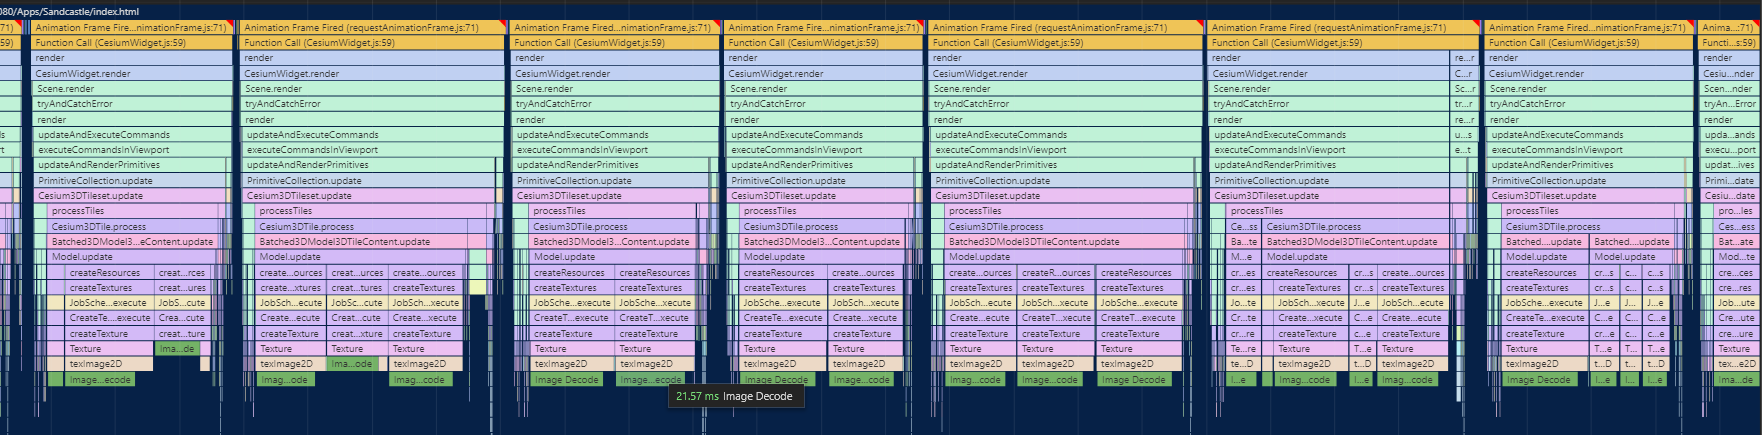Image resolution: width=1762 pixels, height=435 pixels.
Task: Select the narrow 'Sc...r' flame bar
Action: click(1463, 89)
